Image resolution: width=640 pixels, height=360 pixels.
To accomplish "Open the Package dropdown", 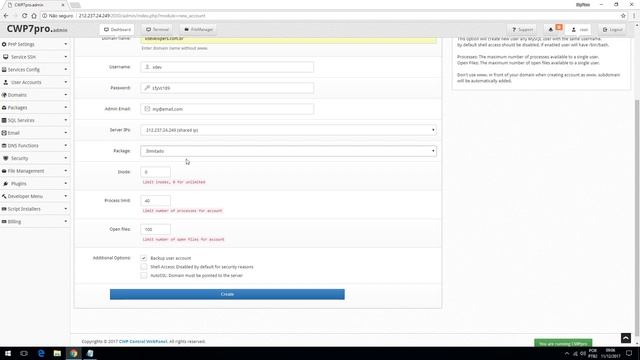I will 288,151.
